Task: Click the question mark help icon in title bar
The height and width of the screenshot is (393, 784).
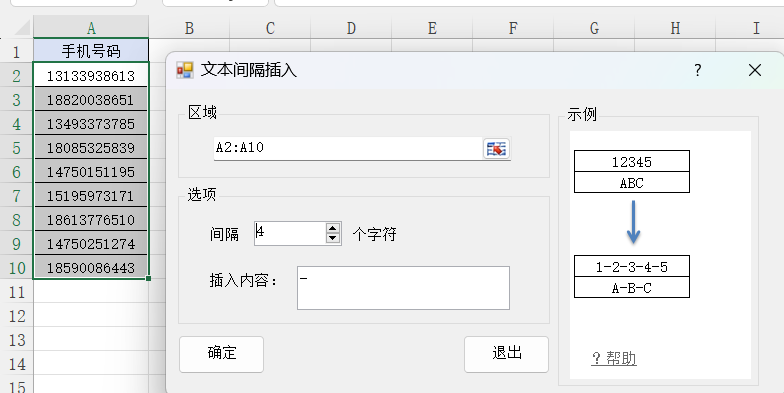Action: [698, 70]
